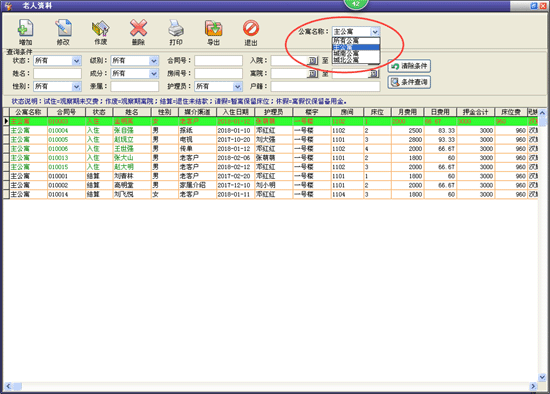Click the red X 删除 delete icon
Screen dimensions: 550x394
138,28
